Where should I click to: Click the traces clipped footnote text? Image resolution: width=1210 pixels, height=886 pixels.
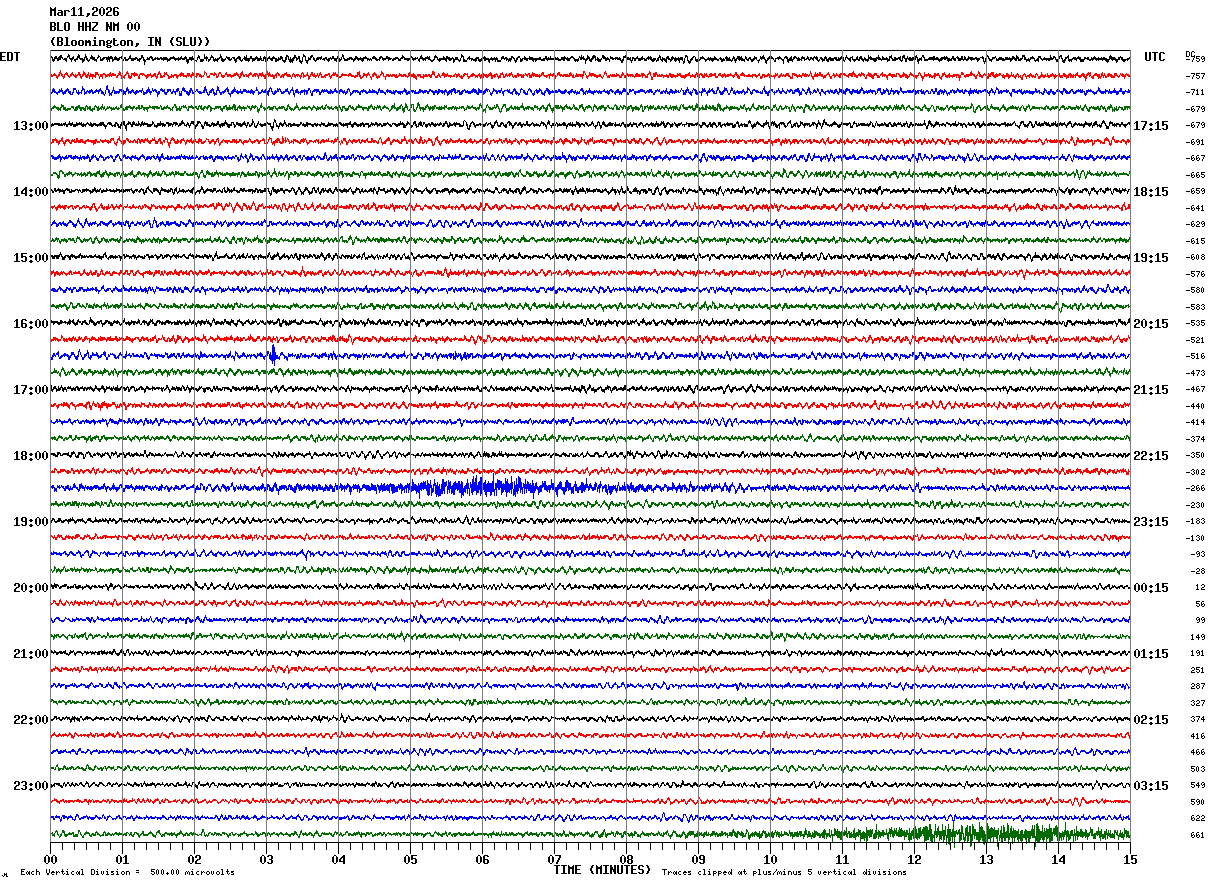point(784,872)
